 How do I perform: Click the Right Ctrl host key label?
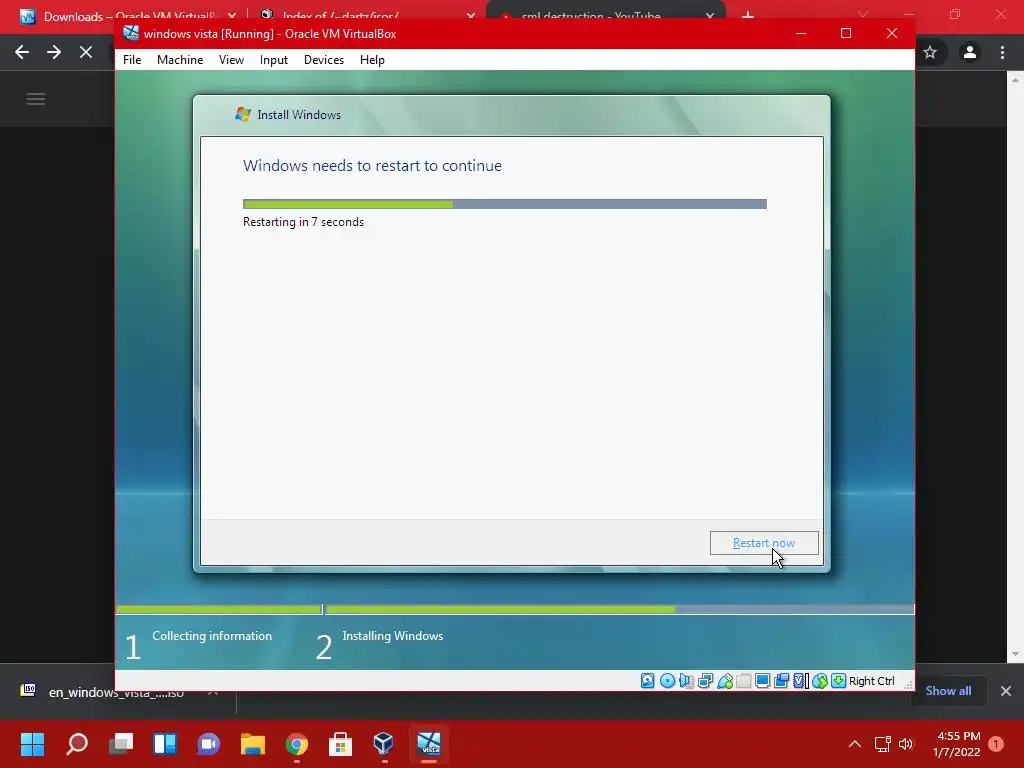(x=872, y=681)
